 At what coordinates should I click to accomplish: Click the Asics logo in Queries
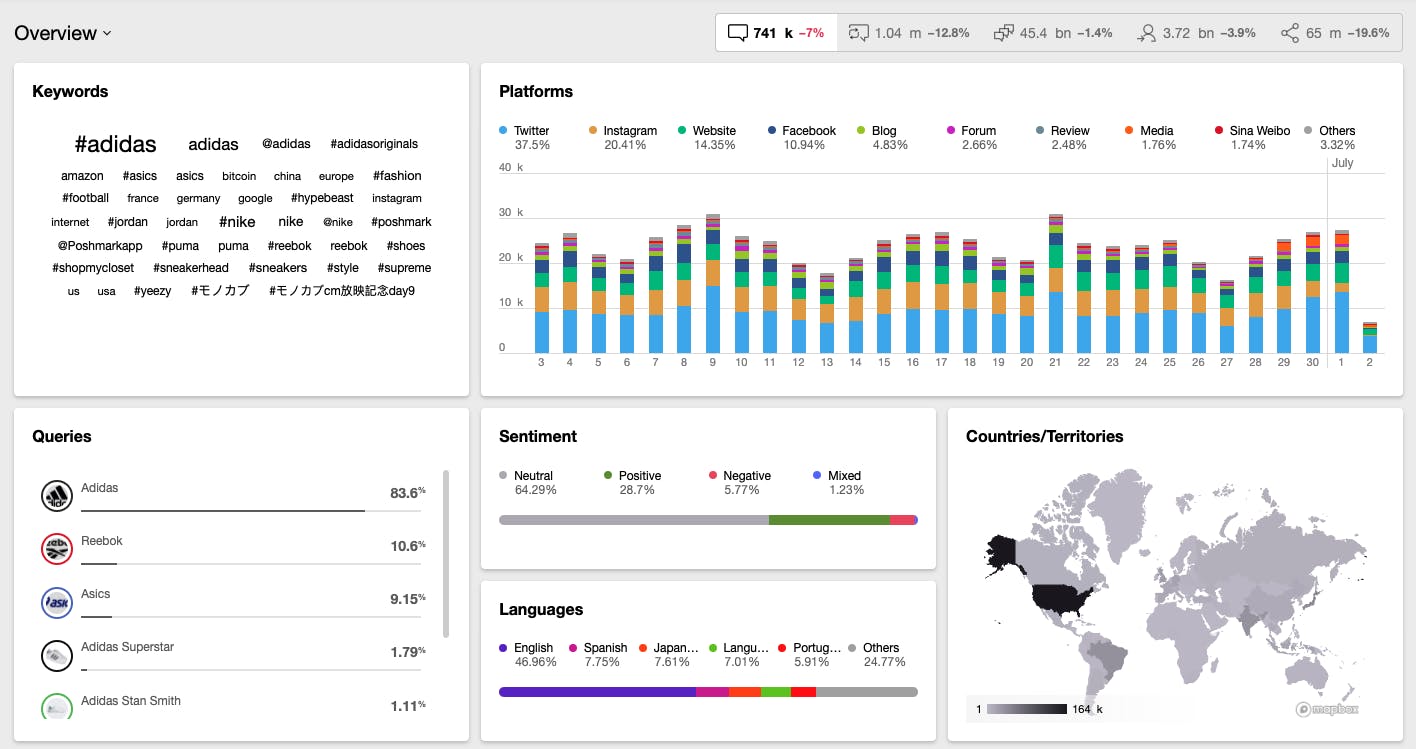click(x=57, y=603)
